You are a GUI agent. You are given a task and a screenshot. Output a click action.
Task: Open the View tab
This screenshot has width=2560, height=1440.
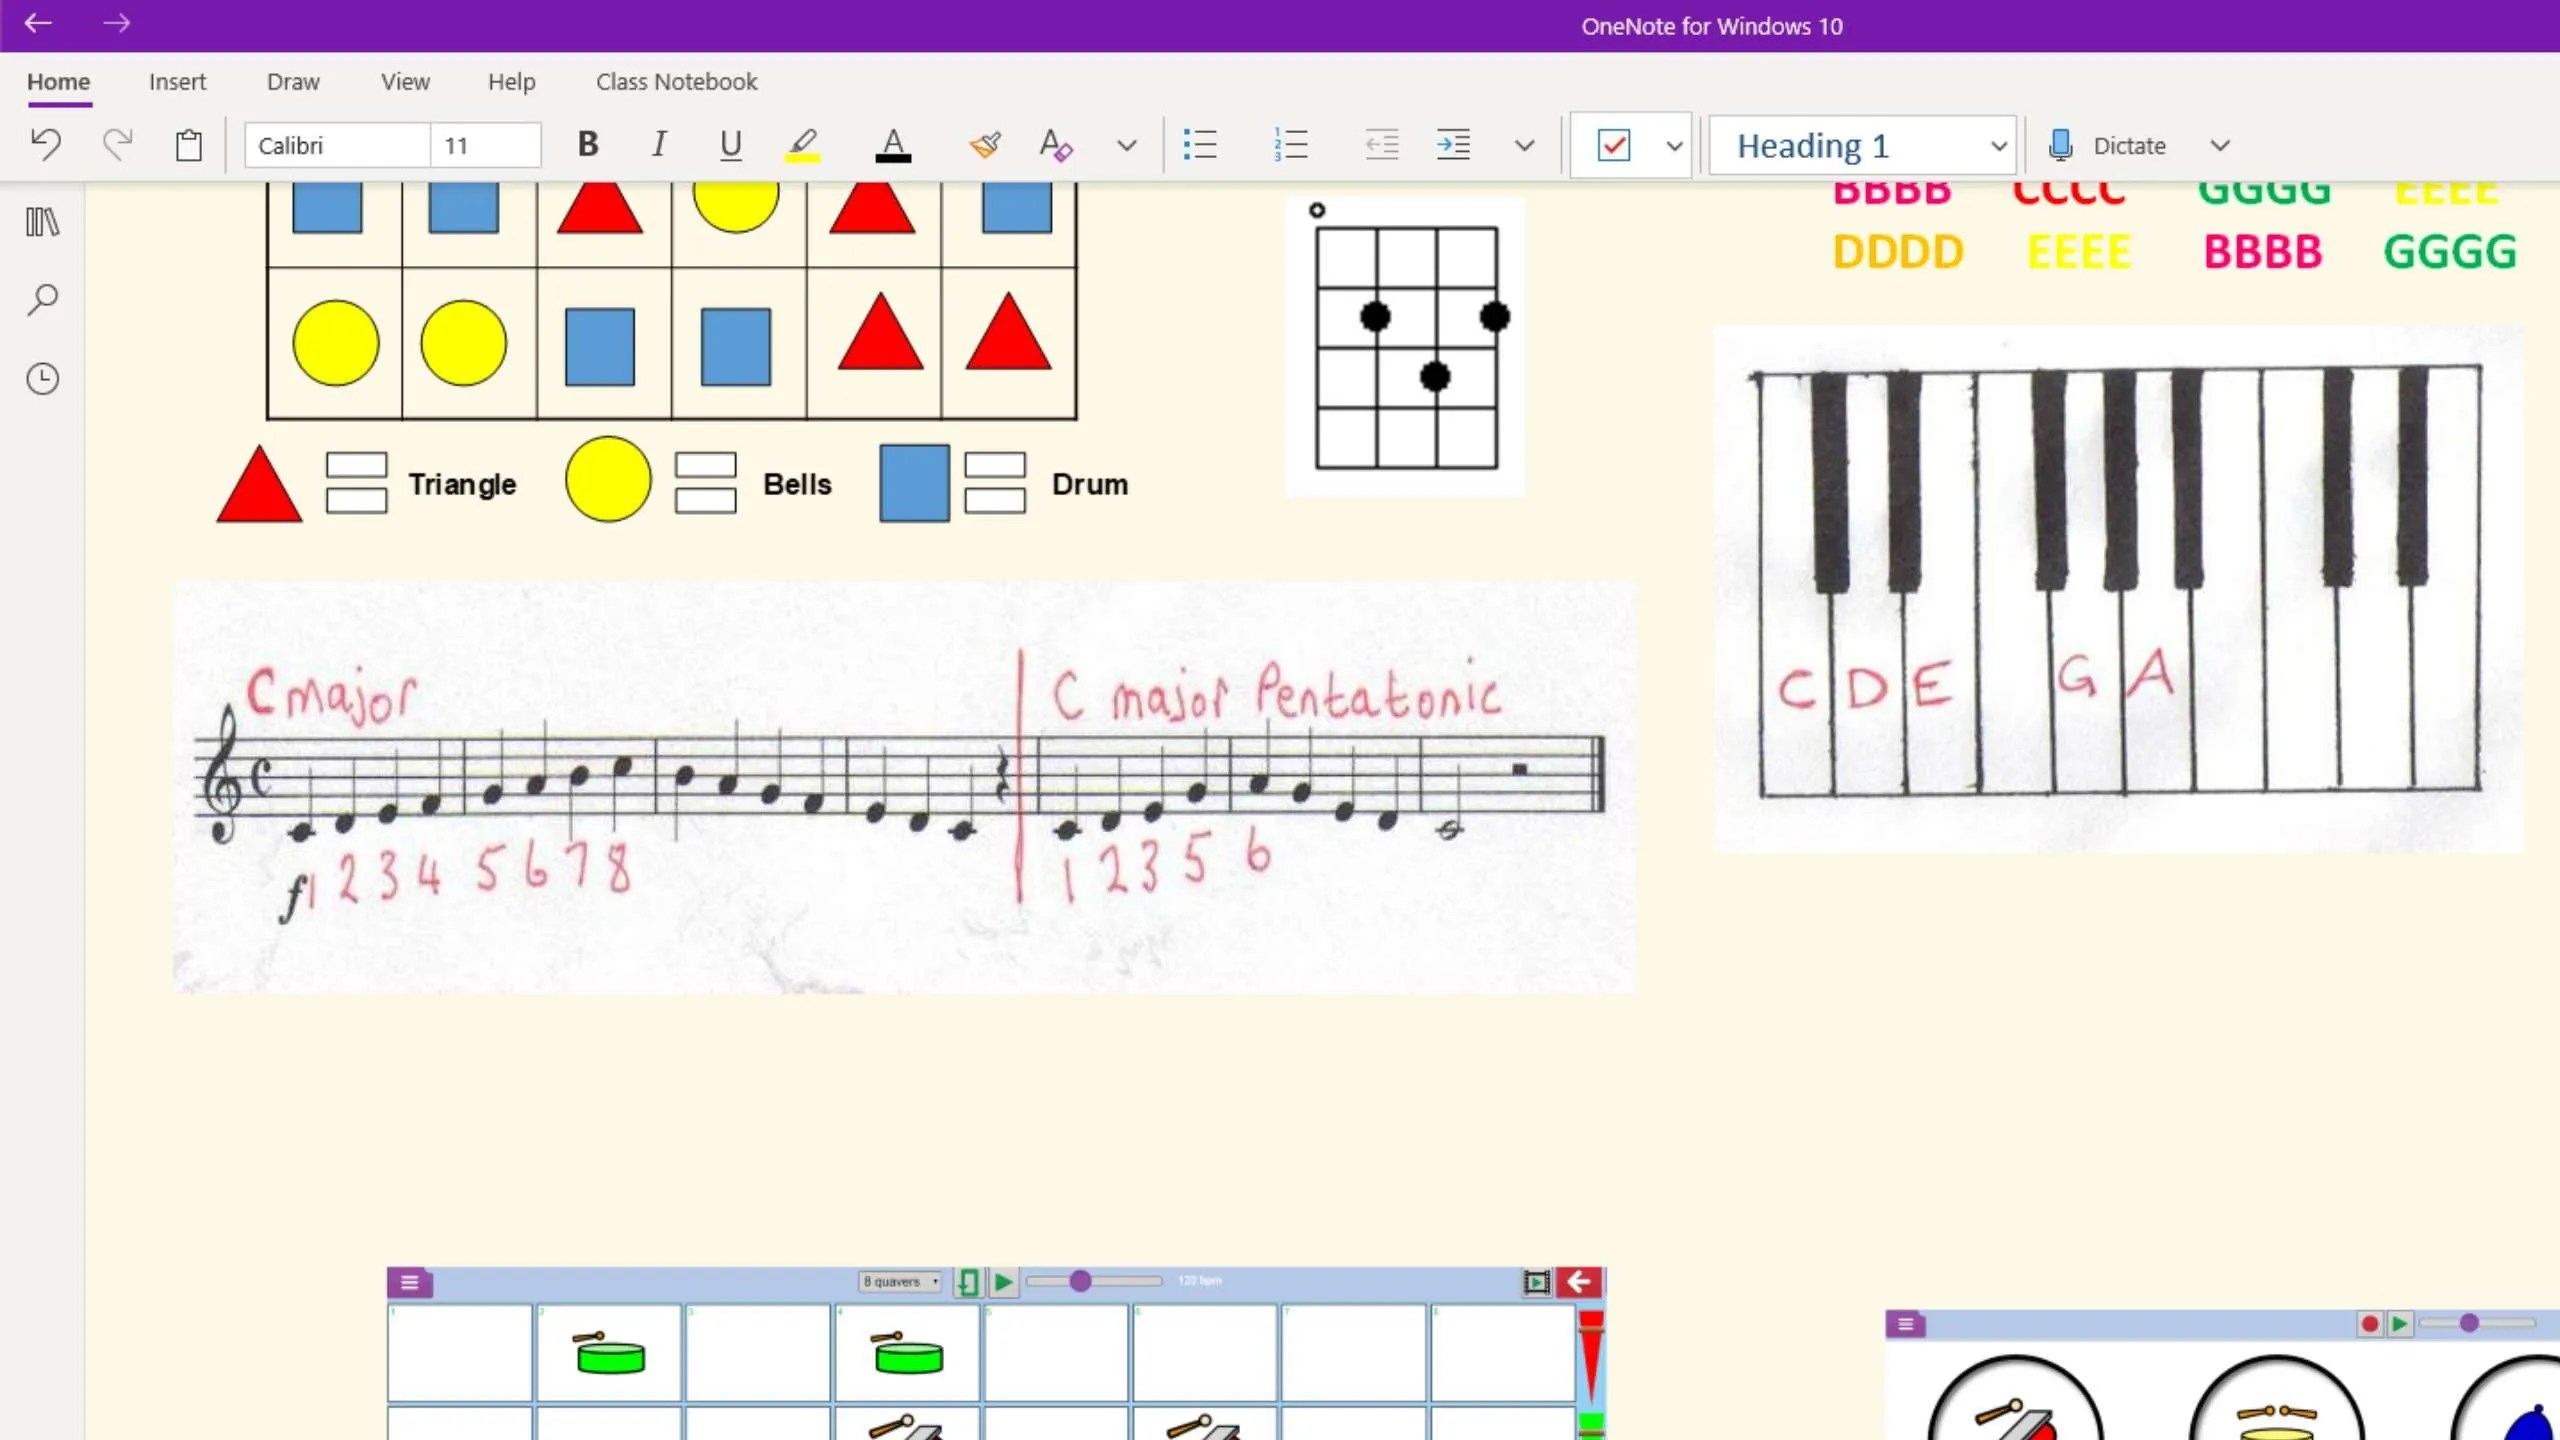[405, 82]
